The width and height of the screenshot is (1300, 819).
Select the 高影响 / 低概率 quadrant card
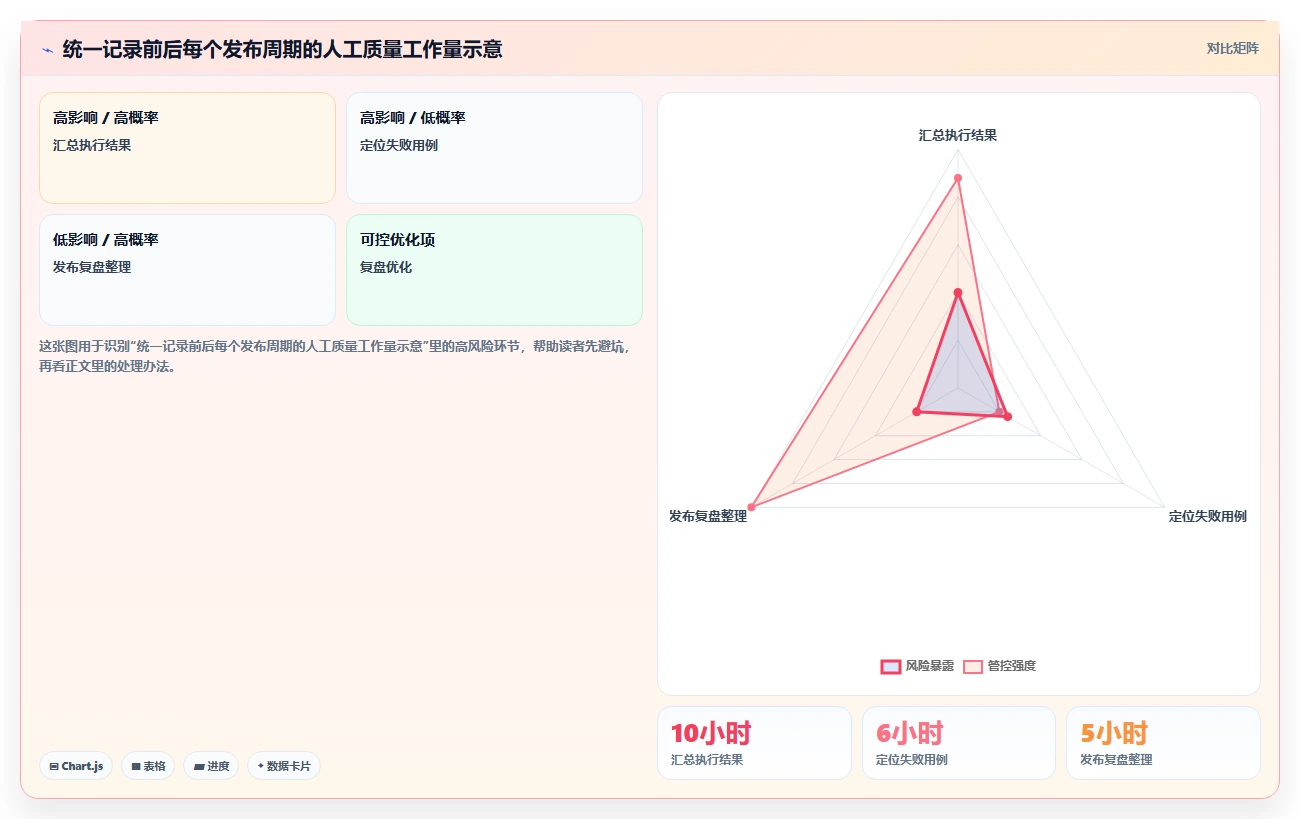(494, 148)
